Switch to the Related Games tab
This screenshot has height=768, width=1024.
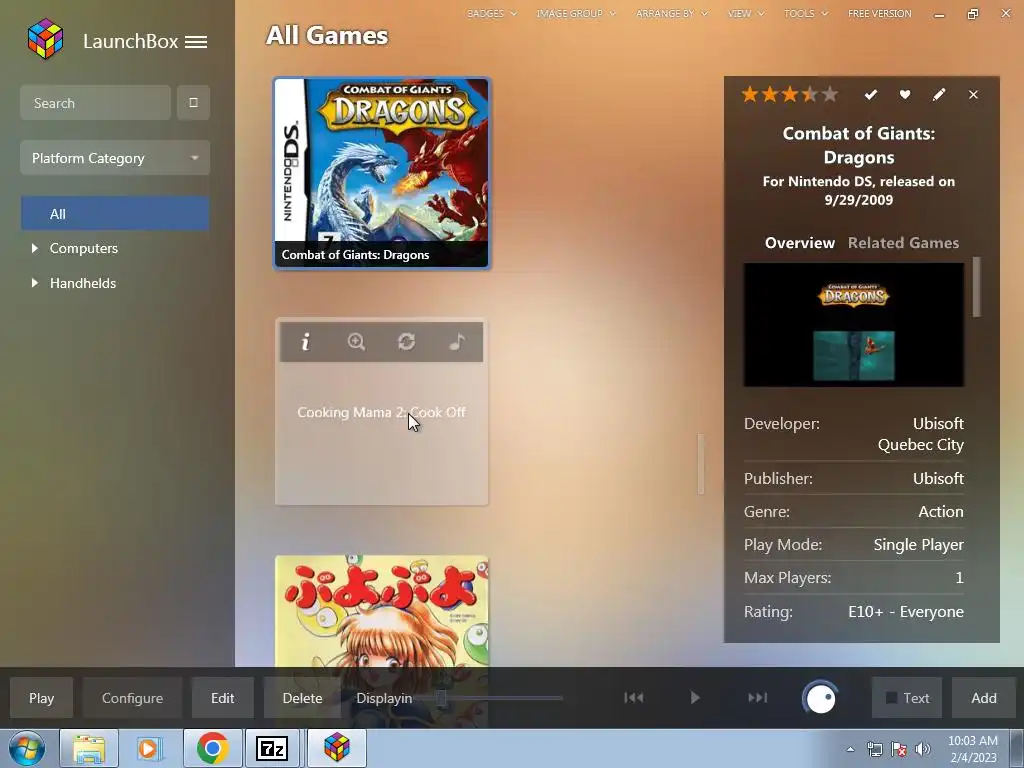pyautogui.click(x=903, y=243)
